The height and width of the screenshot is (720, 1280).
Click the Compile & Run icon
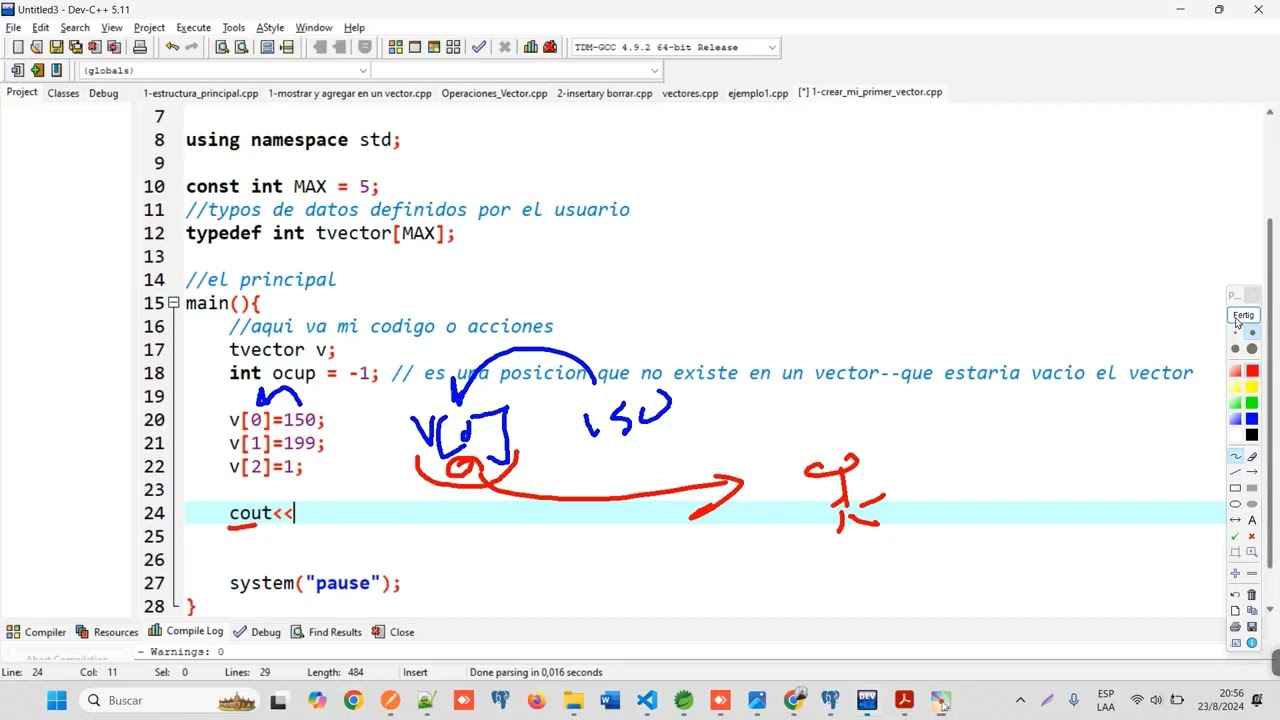click(x=434, y=47)
